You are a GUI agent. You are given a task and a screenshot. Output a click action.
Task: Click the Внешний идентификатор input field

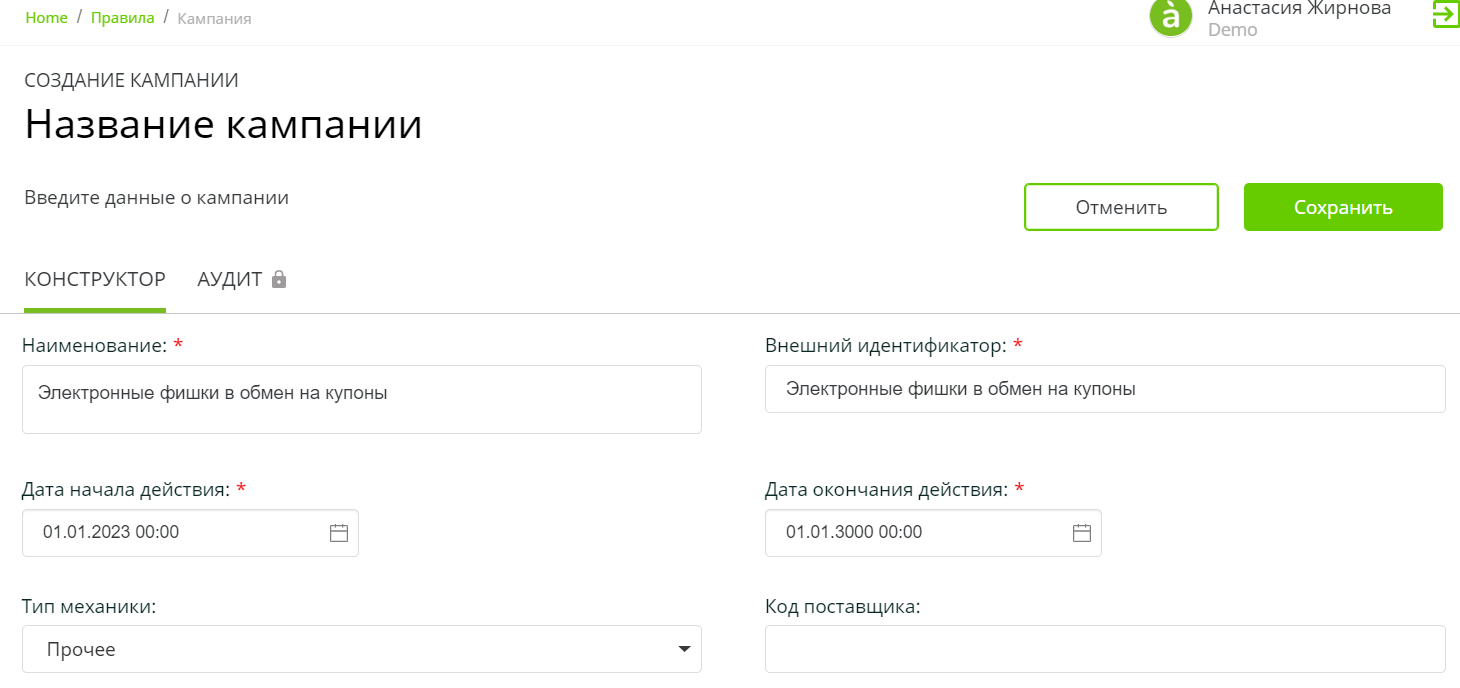tap(1105, 389)
